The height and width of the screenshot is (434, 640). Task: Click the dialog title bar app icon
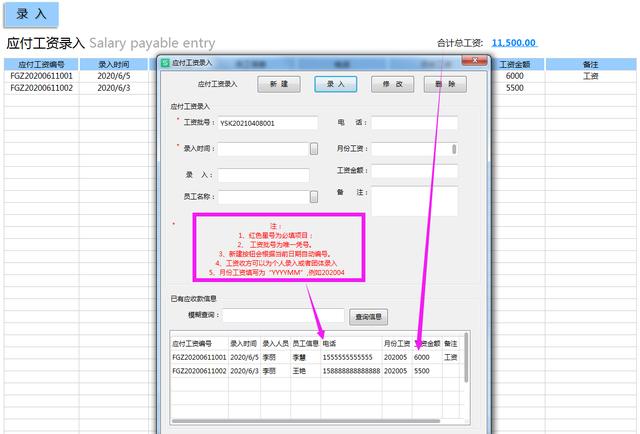pos(165,62)
